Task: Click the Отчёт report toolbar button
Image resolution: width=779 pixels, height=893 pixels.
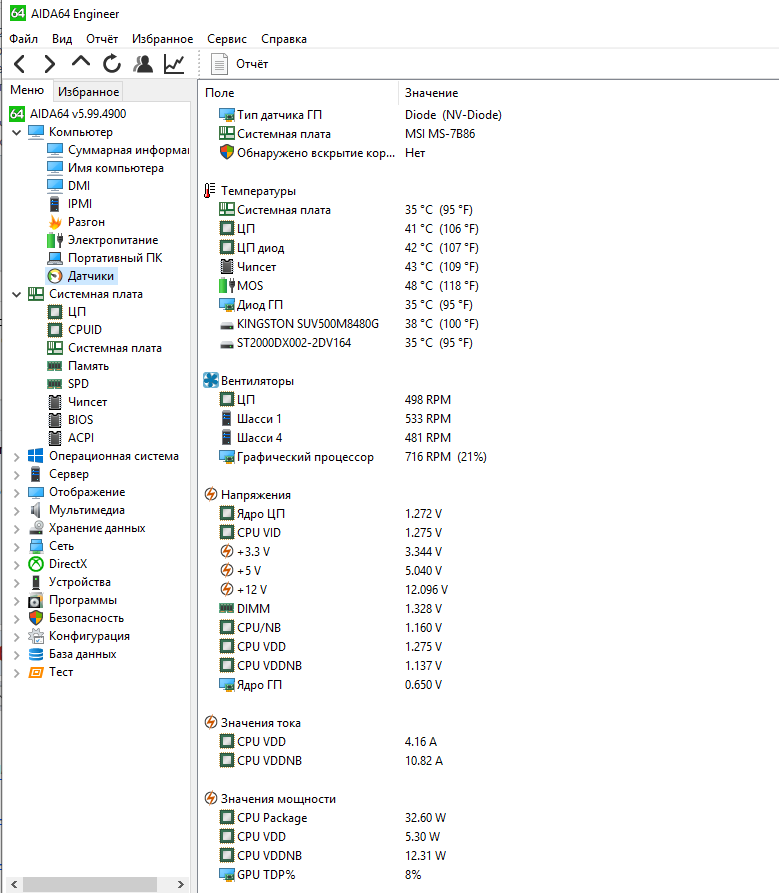Action: tap(239, 64)
